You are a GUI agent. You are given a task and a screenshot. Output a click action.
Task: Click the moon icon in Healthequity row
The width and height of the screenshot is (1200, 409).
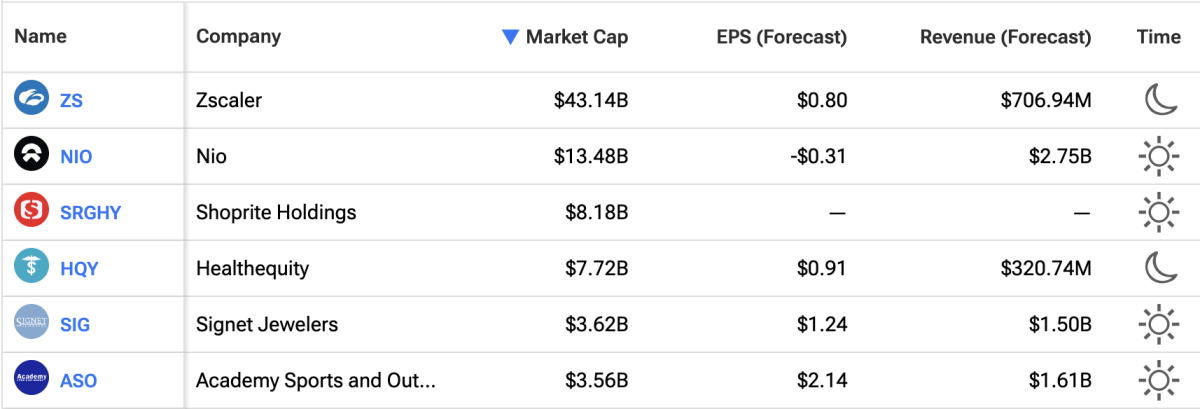1159,268
